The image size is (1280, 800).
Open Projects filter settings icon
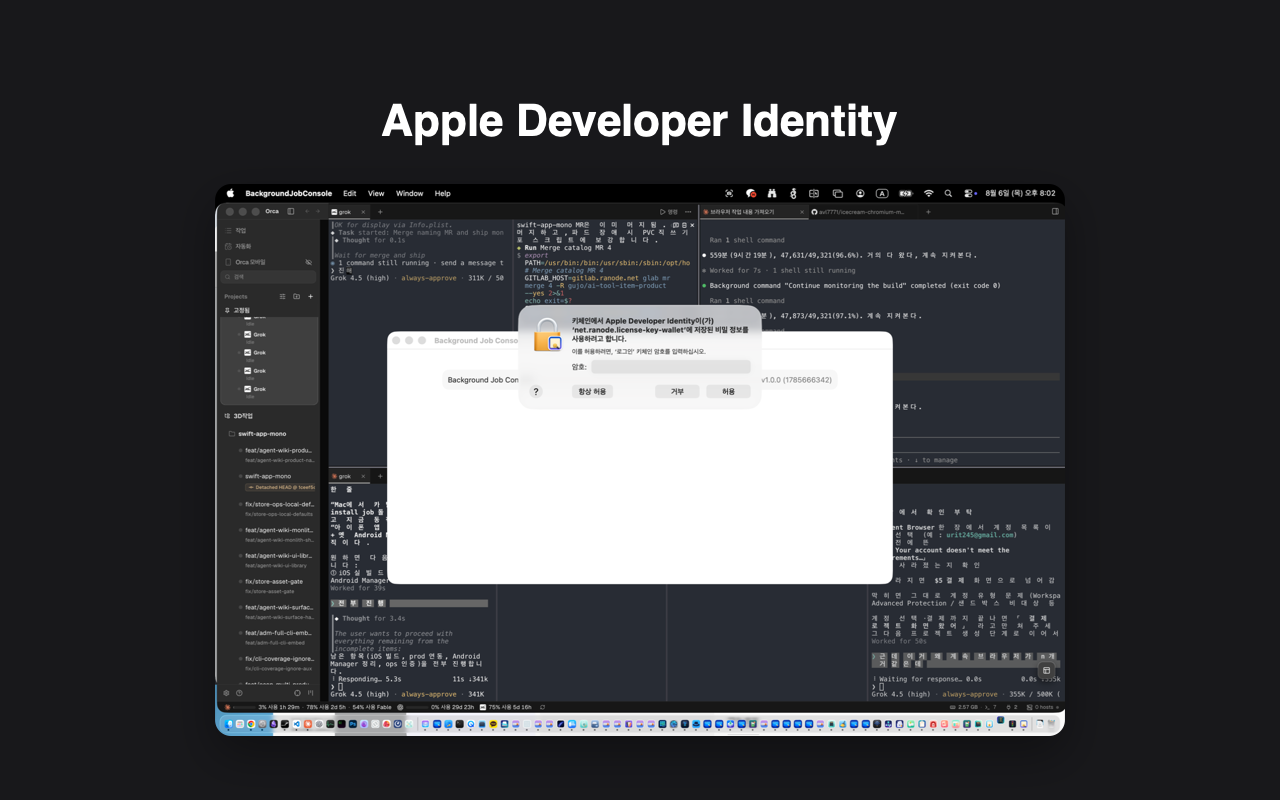point(282,296)
